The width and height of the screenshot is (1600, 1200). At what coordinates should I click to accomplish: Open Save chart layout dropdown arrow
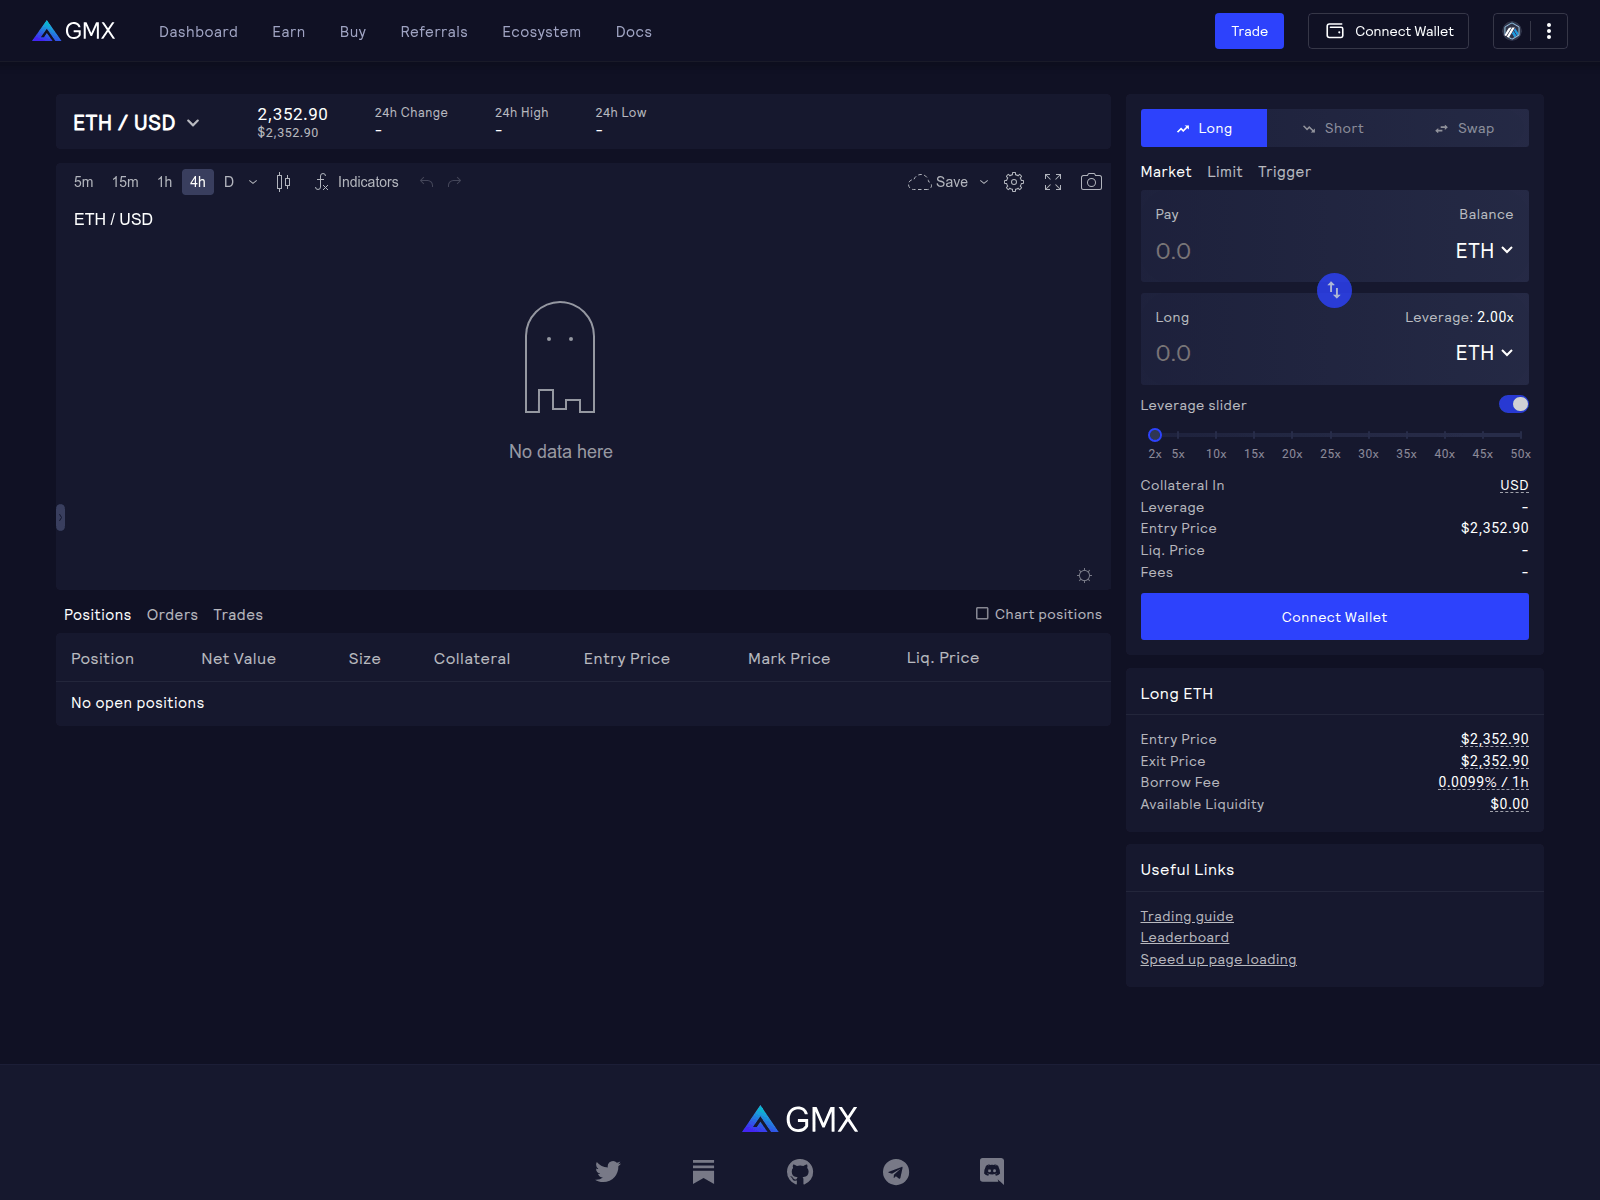984,182
